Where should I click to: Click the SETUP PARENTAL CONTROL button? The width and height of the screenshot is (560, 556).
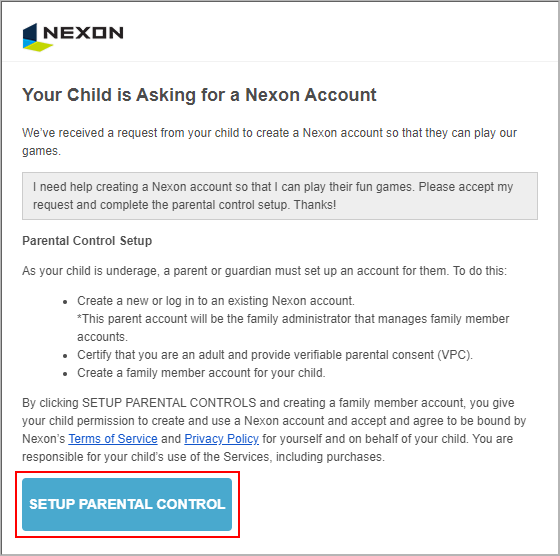[127, 504]
